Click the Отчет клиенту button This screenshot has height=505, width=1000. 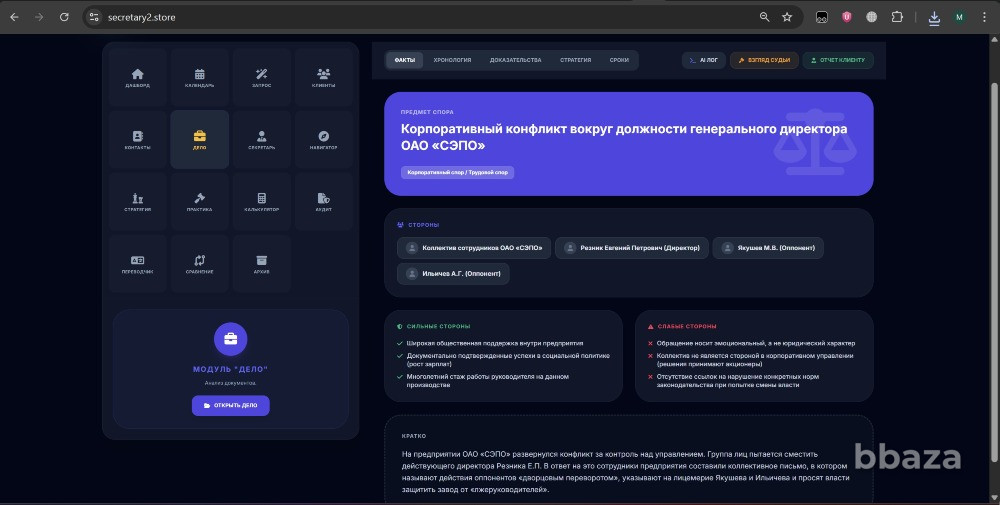(838, 60)
